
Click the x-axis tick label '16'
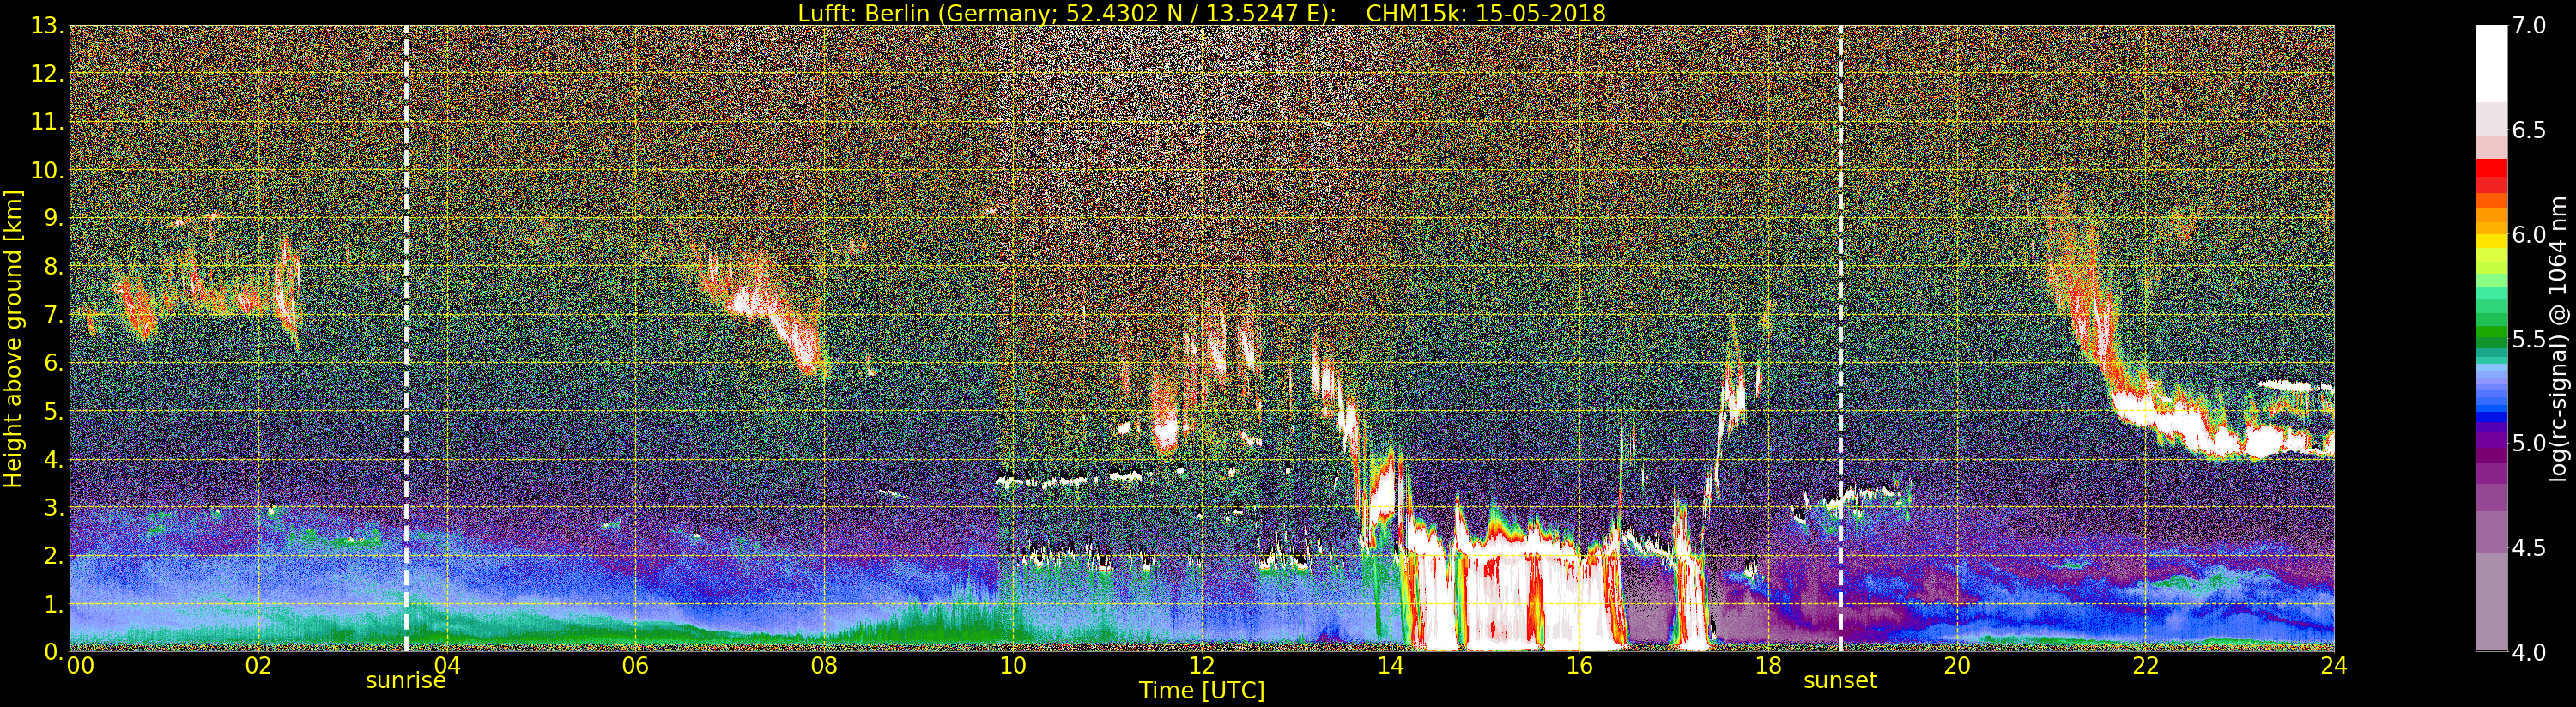coord(1579,666)
